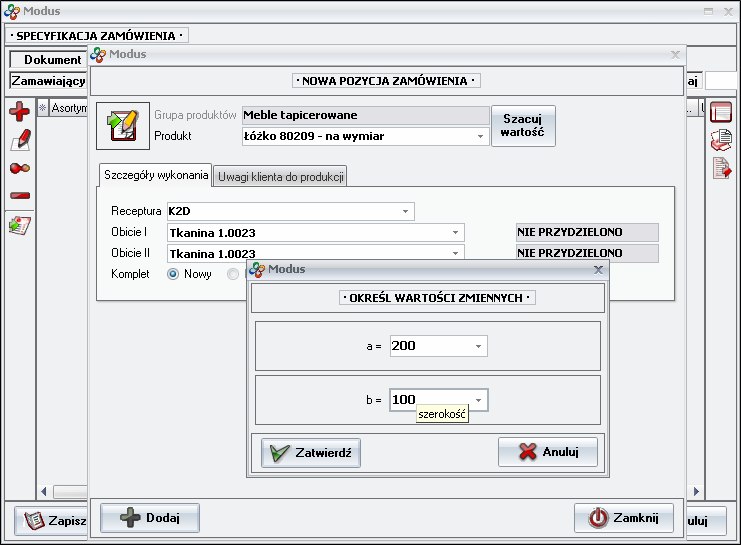This screenshot has width=741, height=545.
Task: Click into the 'b' value input field
Action: point(430,399)
